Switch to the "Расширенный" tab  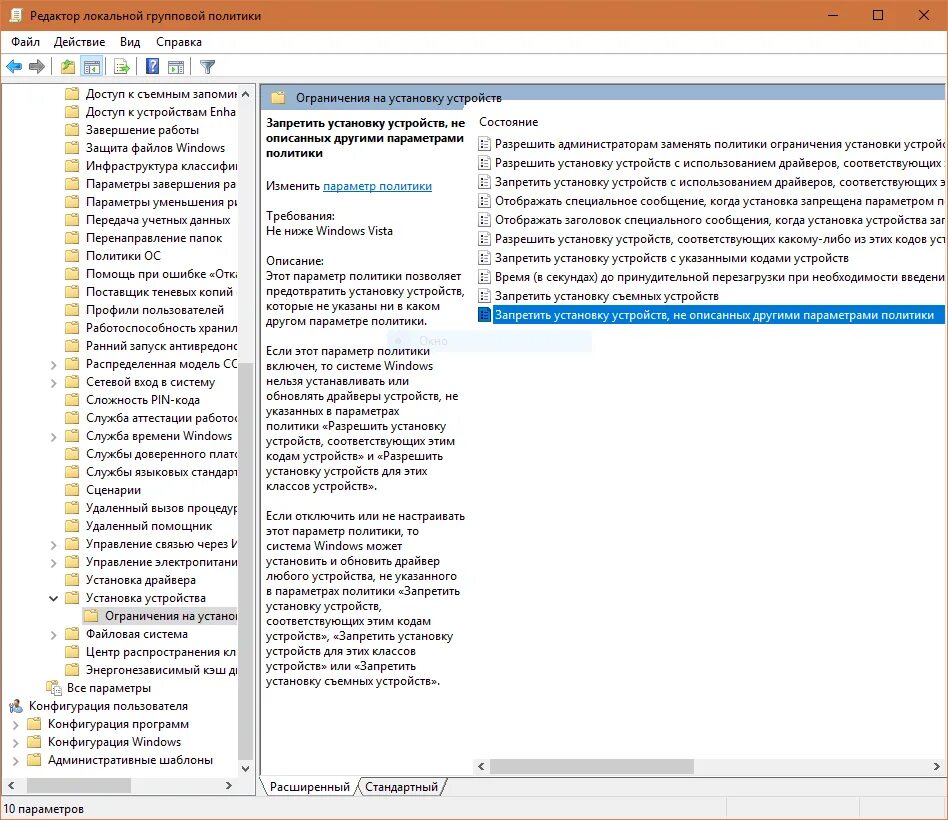310,787
